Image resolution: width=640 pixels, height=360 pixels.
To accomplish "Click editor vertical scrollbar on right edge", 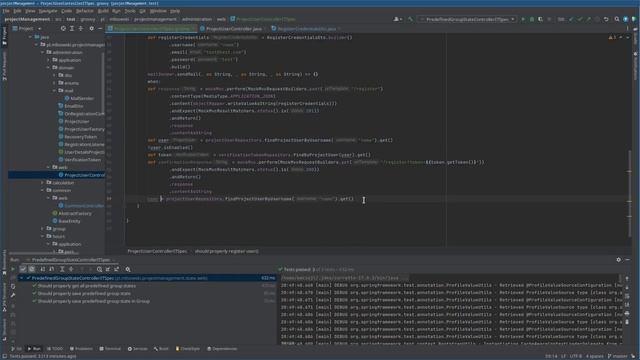I will [629, 192].
